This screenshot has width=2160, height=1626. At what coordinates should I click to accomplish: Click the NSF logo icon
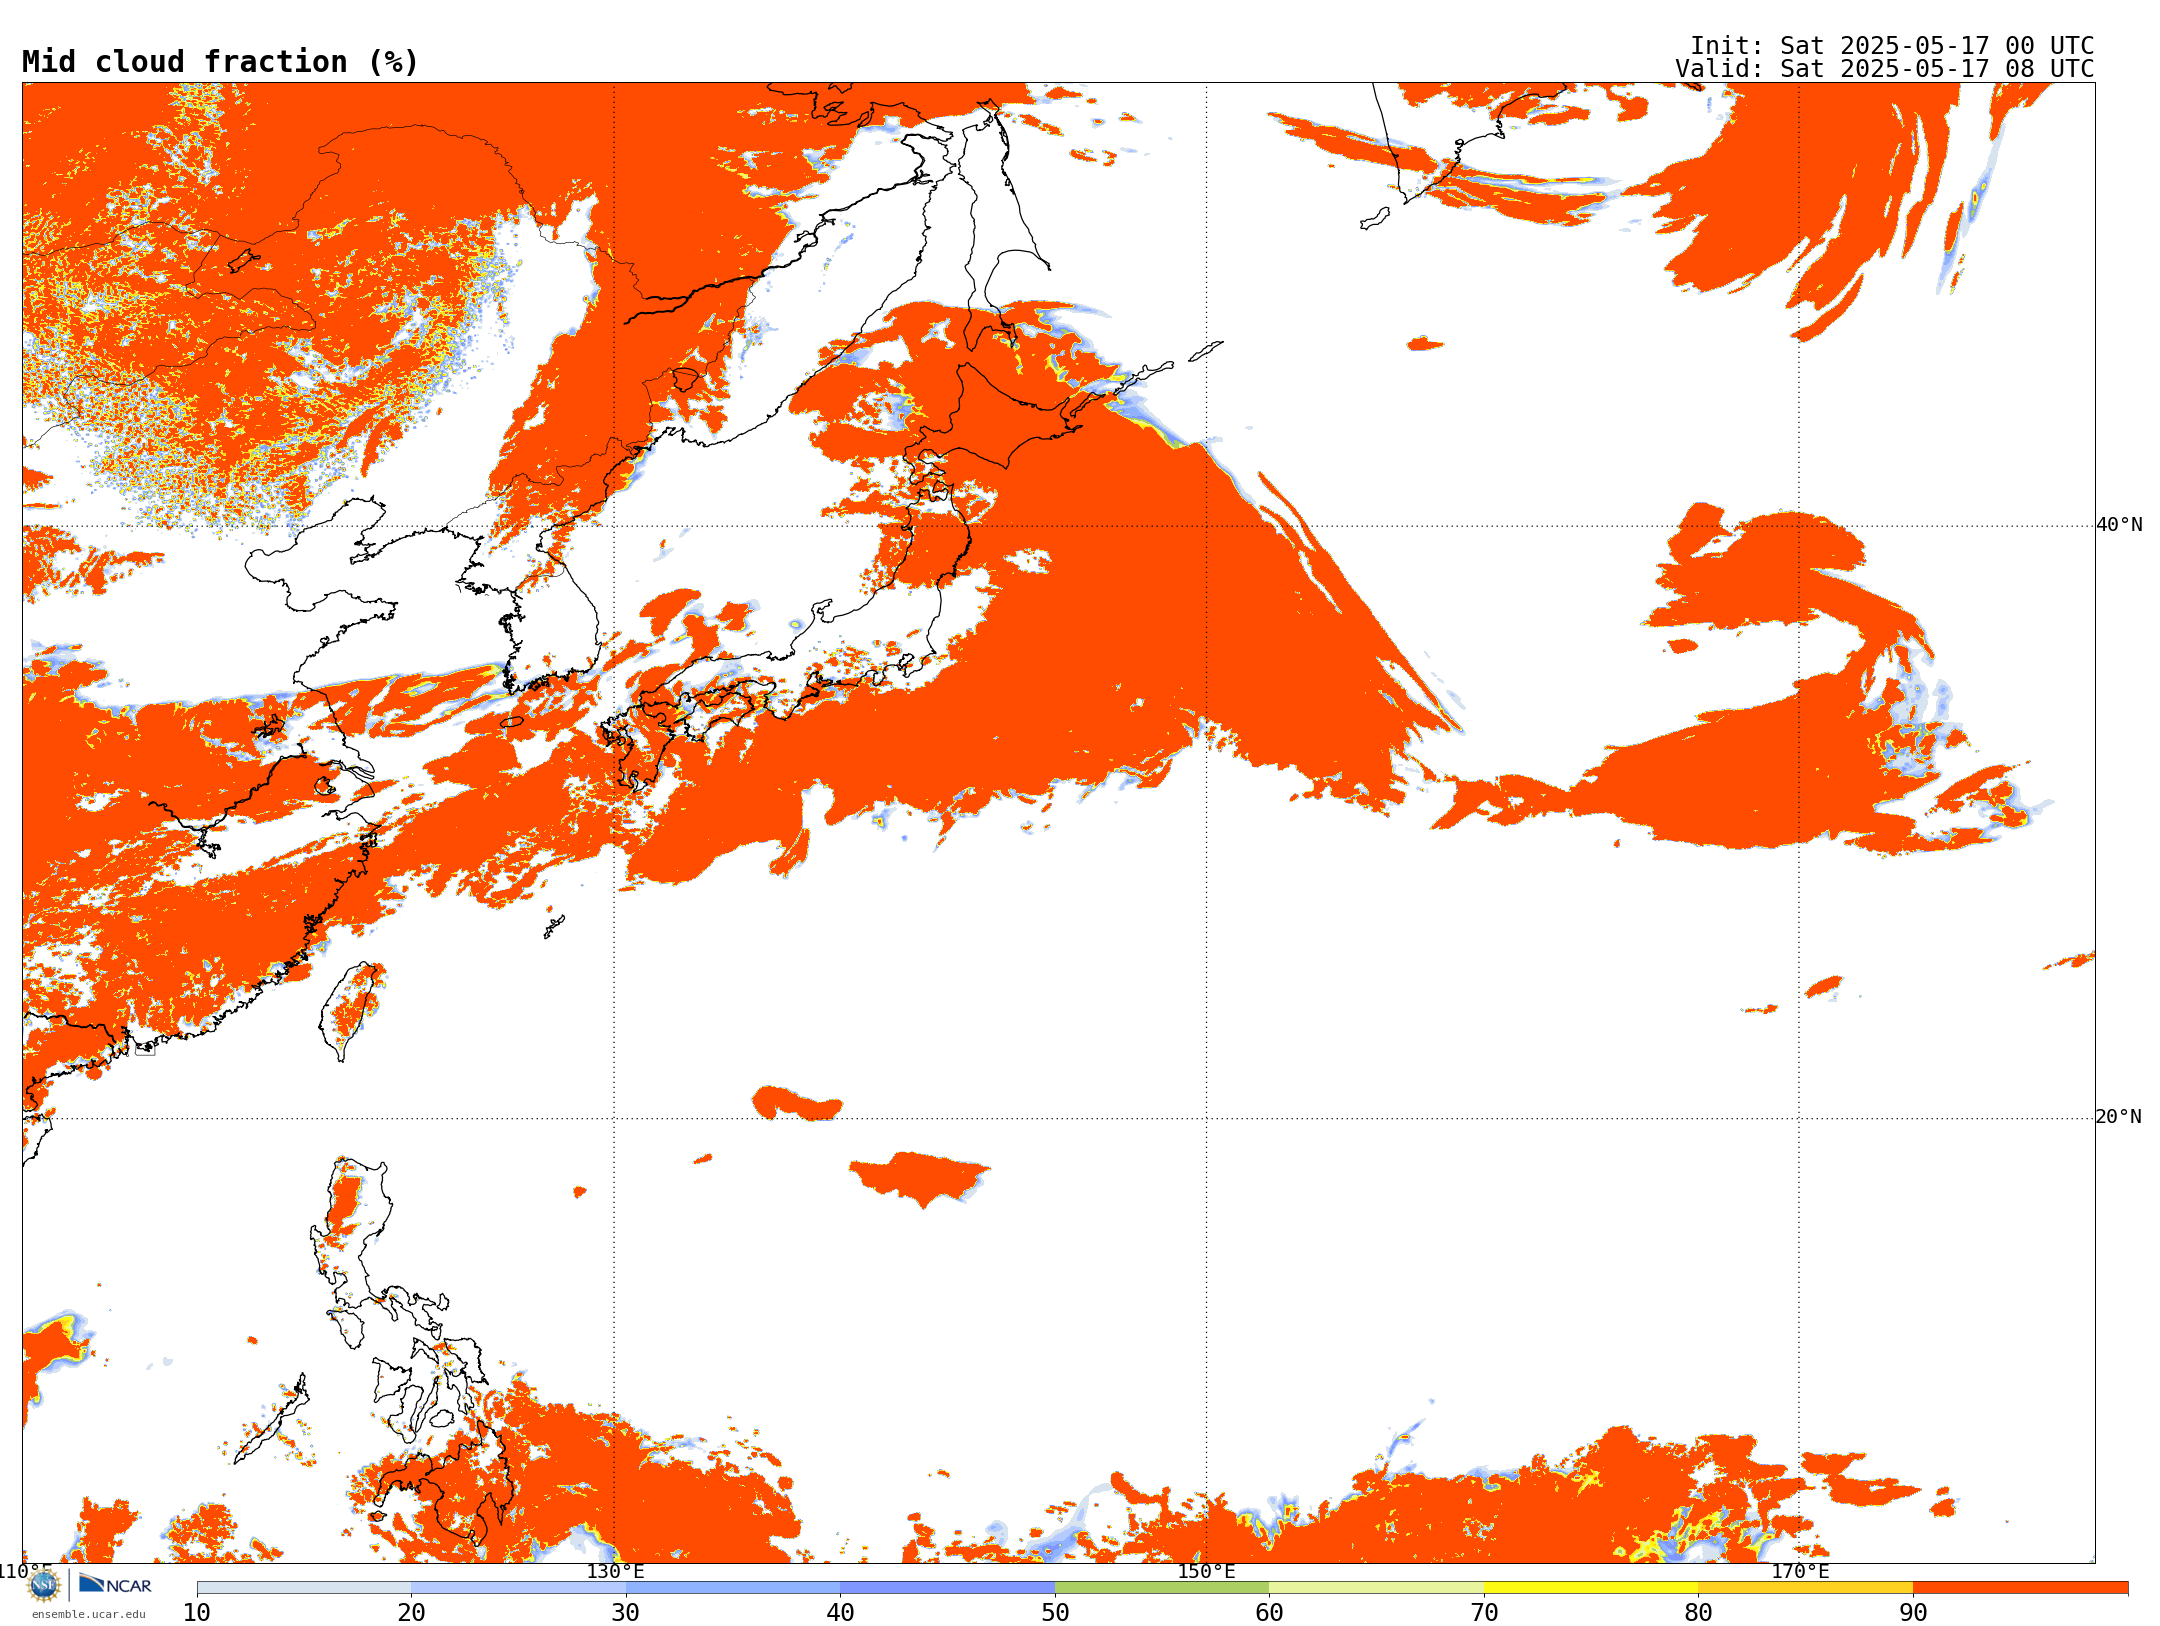tap(44, 1585)
